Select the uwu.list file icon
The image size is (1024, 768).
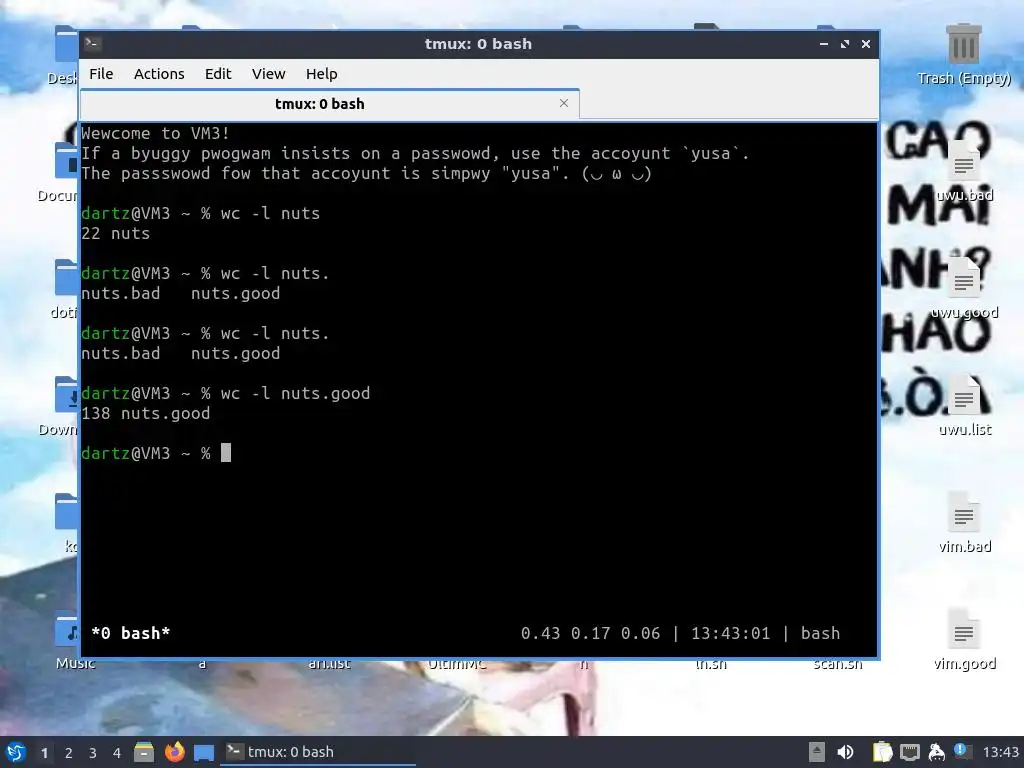[964, 406]
